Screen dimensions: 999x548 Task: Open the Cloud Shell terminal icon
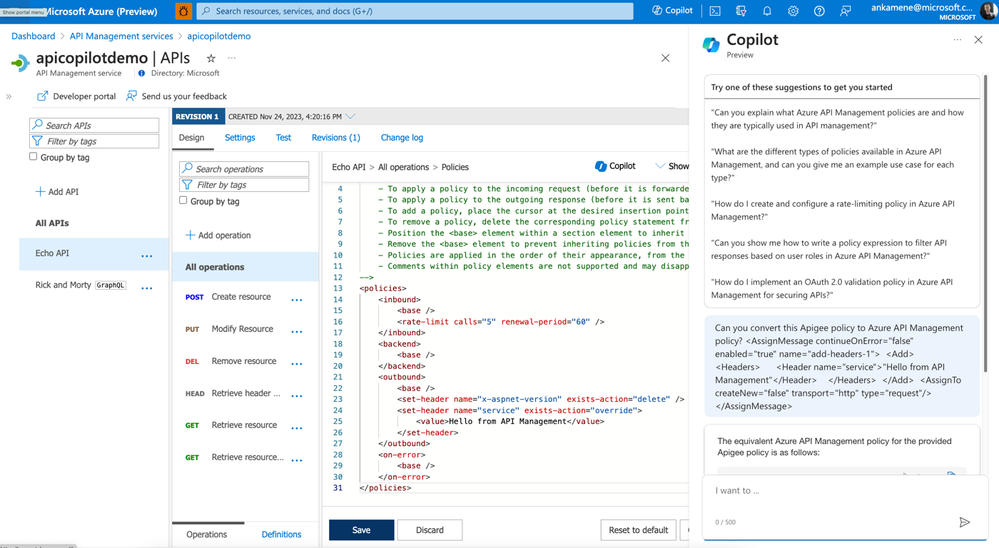point(715,11)
